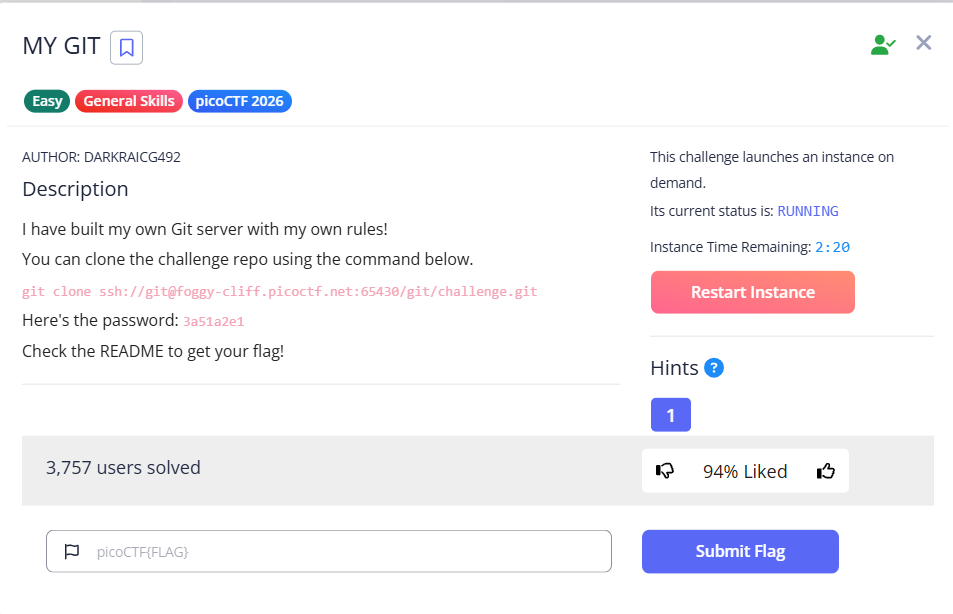Close the challenge dialog

coord(923,43)
